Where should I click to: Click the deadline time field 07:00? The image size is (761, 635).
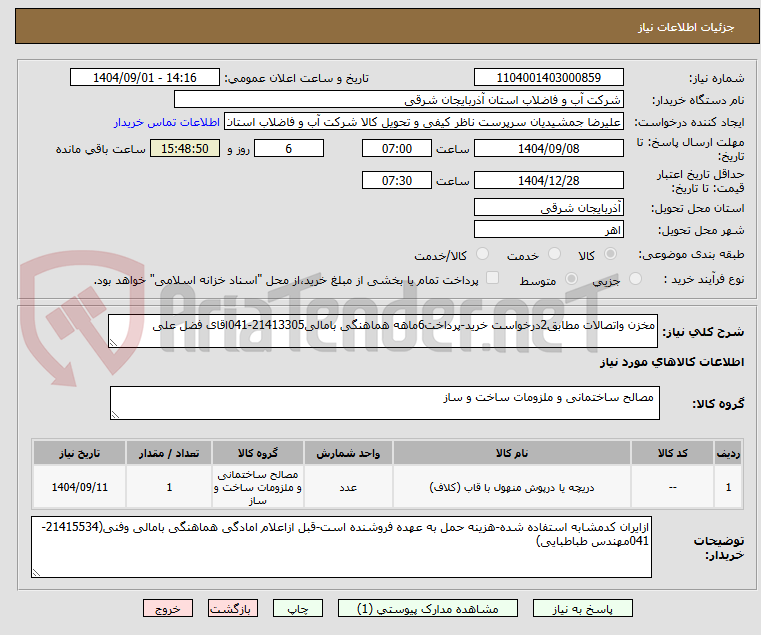(397, 149)
